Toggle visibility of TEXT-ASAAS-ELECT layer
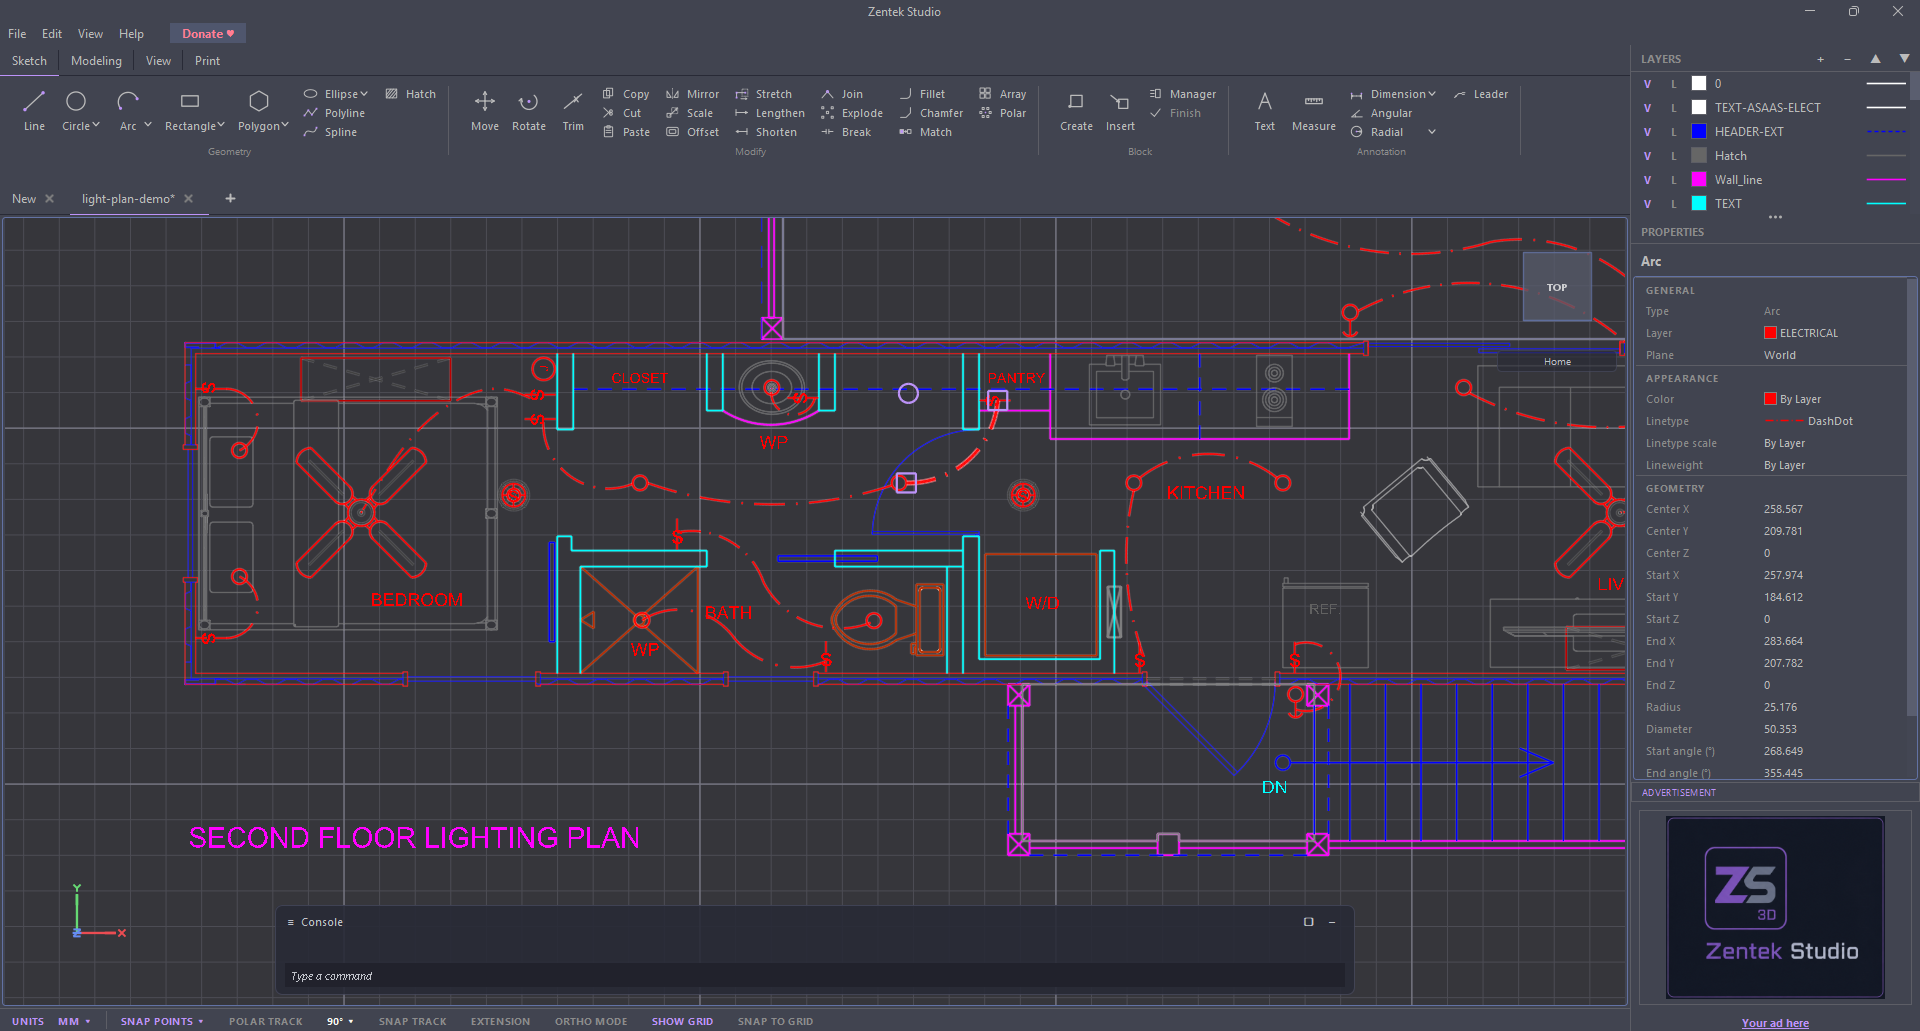 (1648, 108)
